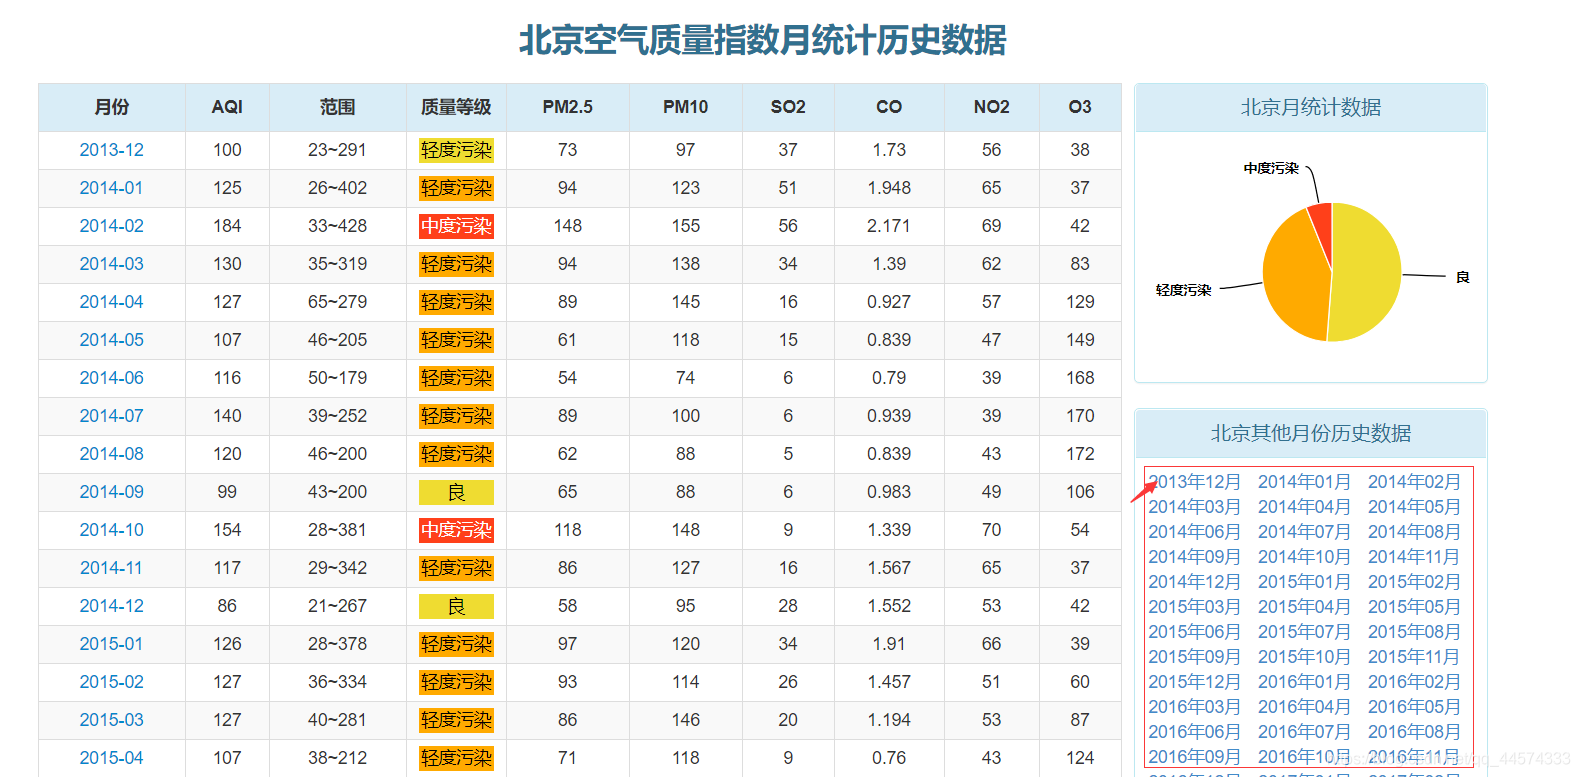Open the 2016年08月 history link

coord(1414,732)
